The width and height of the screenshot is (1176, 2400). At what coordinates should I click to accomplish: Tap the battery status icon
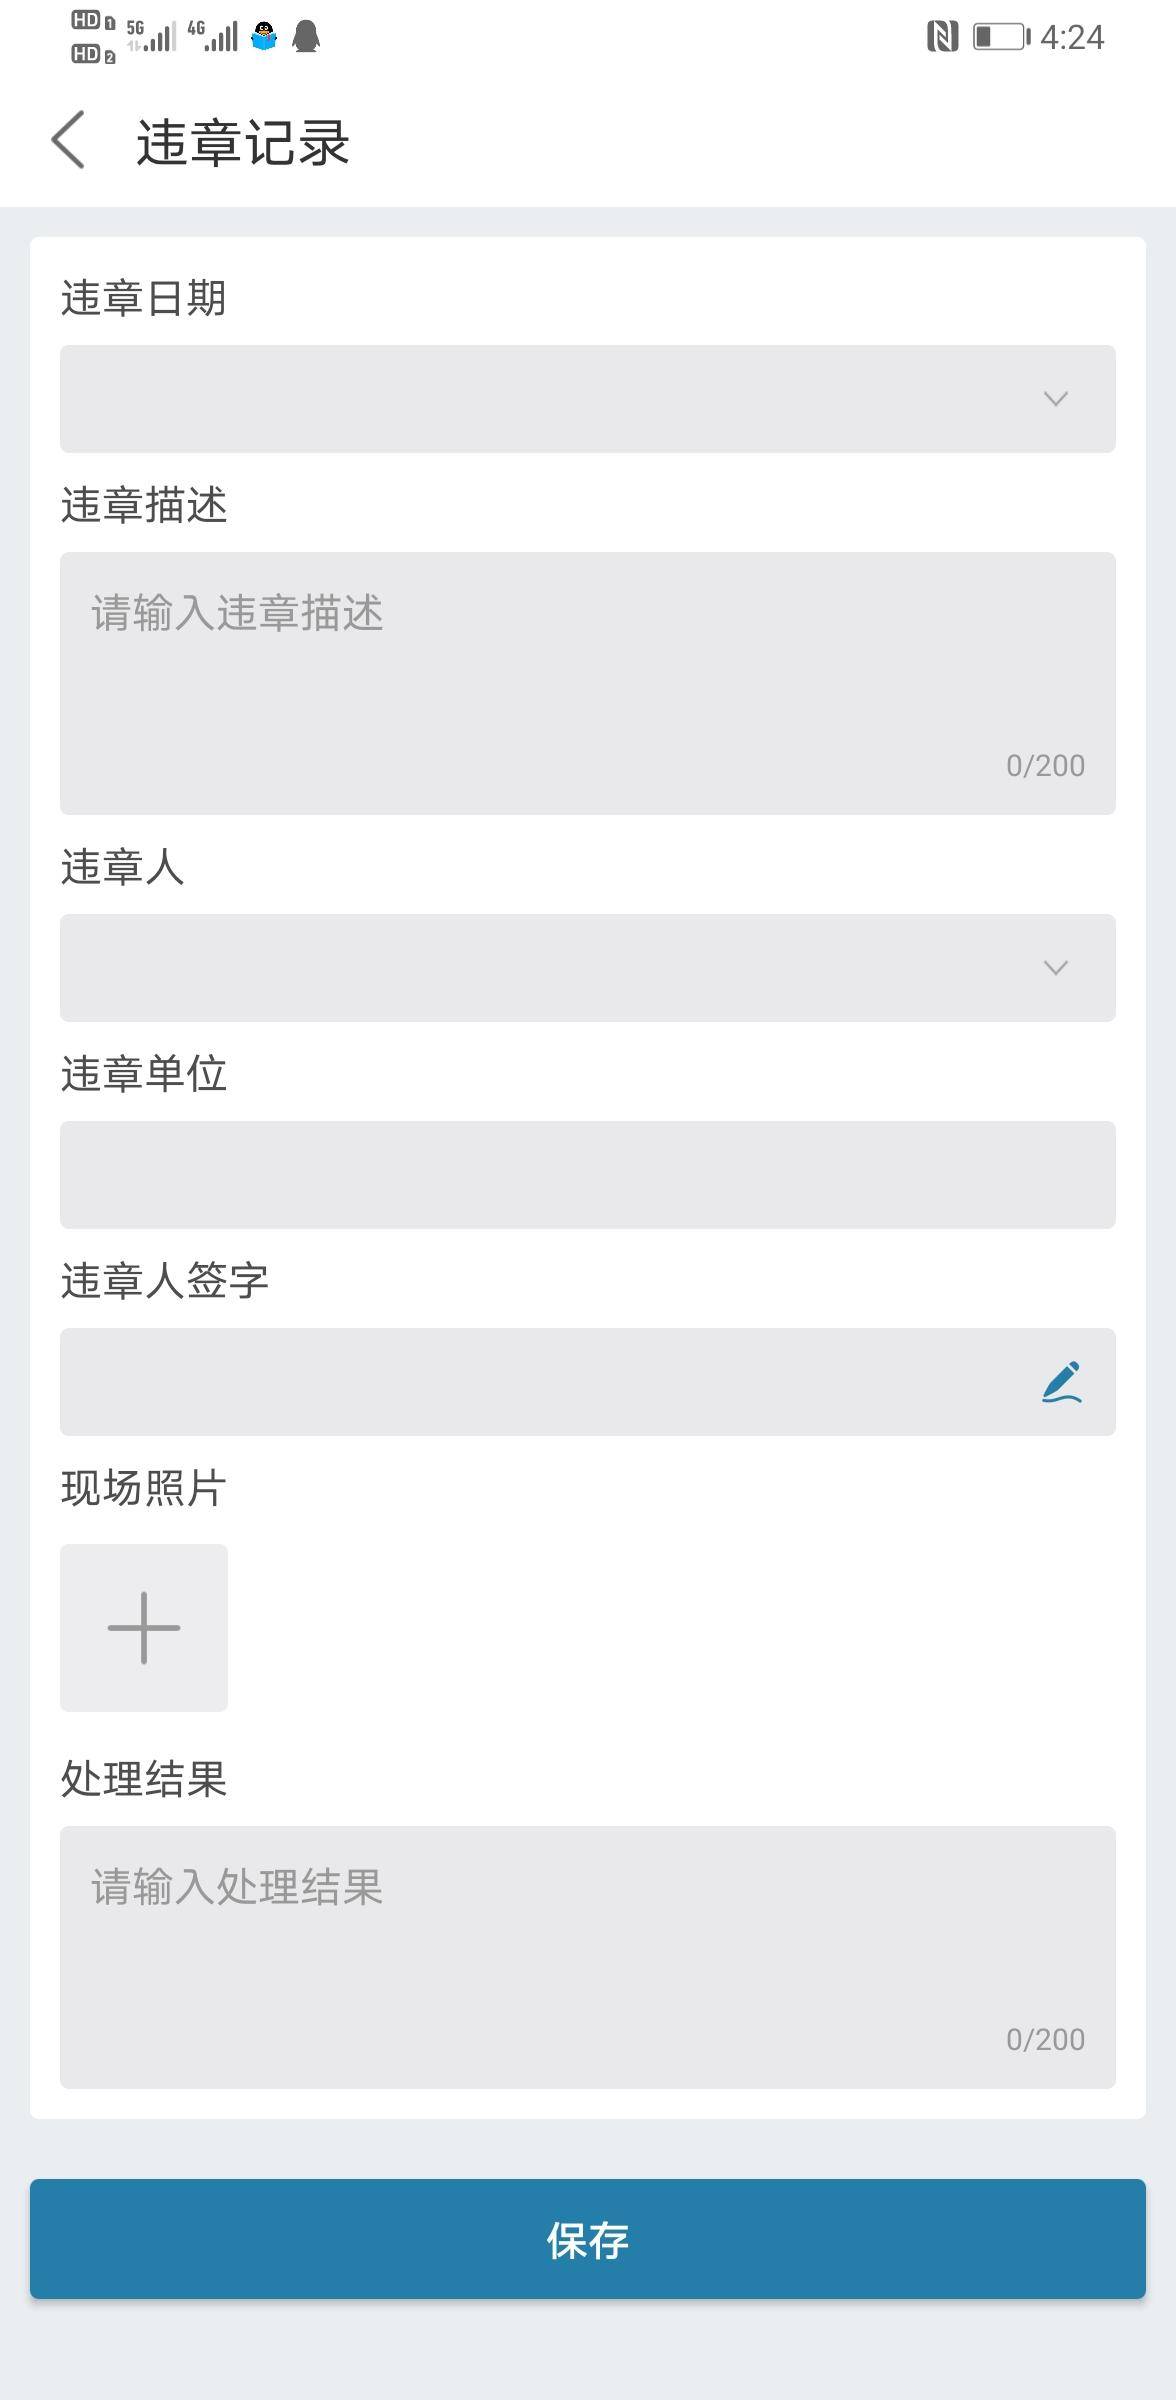(x=1001, y=37)
